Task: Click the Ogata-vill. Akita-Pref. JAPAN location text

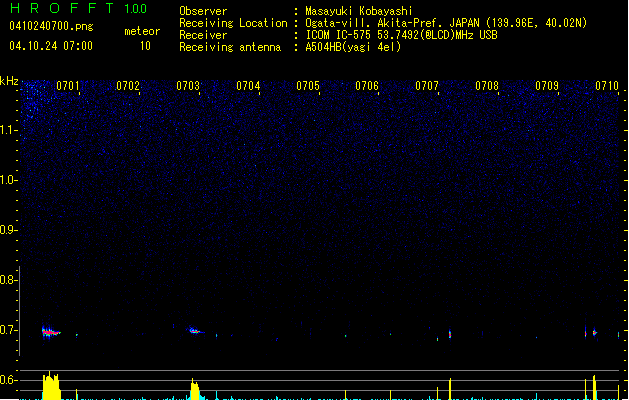Action: click(x=446, y=23)
